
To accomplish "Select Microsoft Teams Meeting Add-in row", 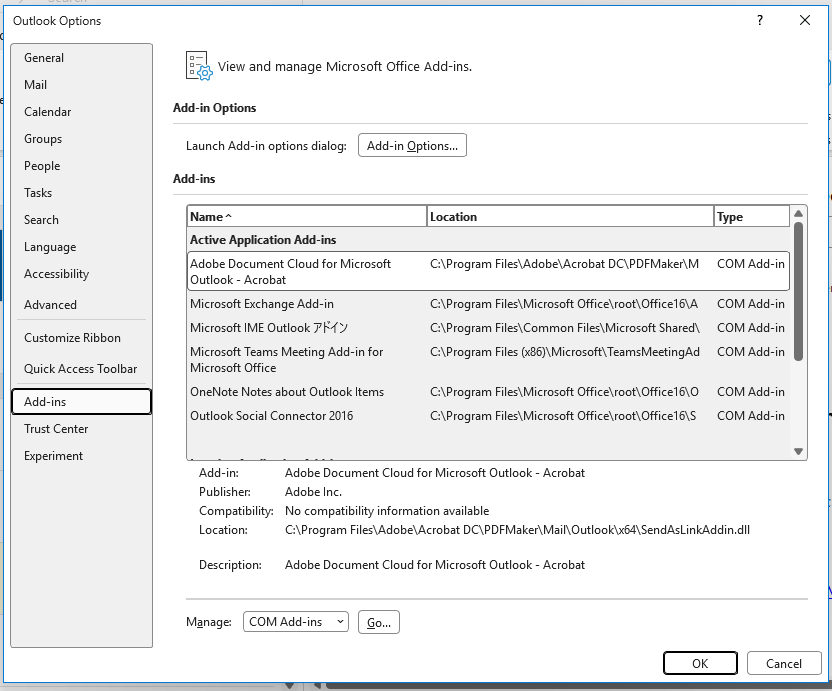I will (488, 360).
